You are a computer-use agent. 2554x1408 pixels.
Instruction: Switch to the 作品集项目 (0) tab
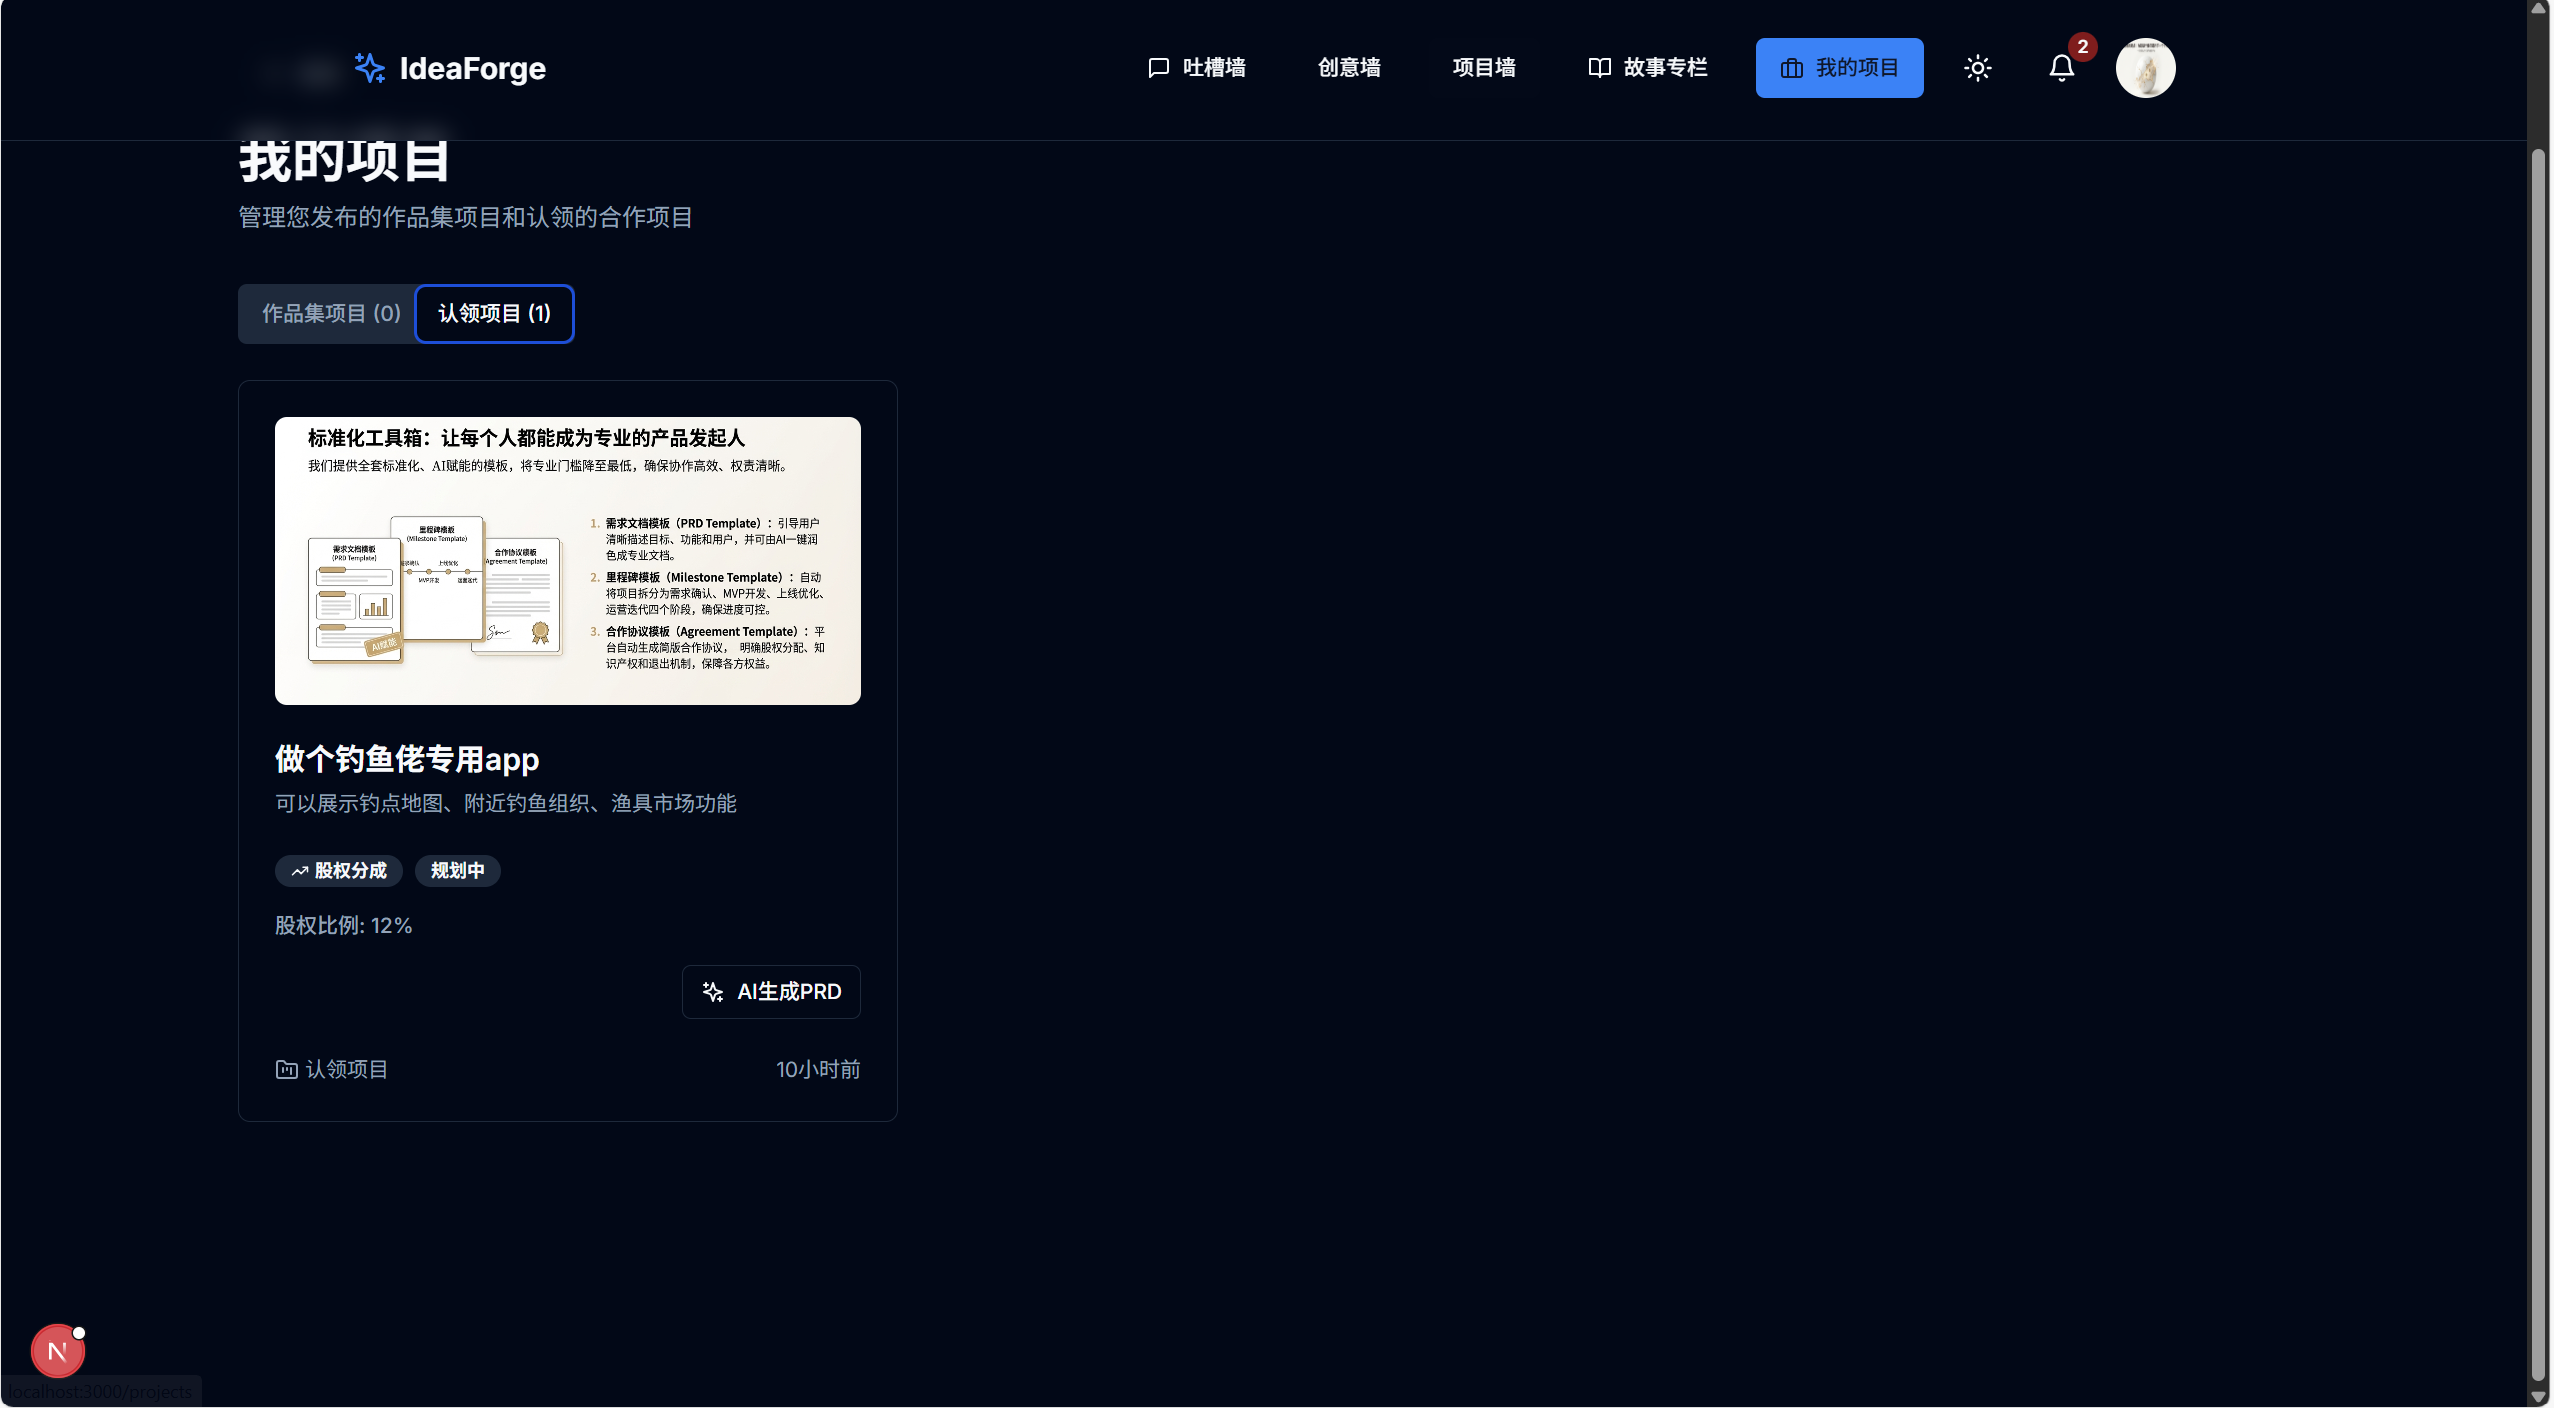point(330,314)
